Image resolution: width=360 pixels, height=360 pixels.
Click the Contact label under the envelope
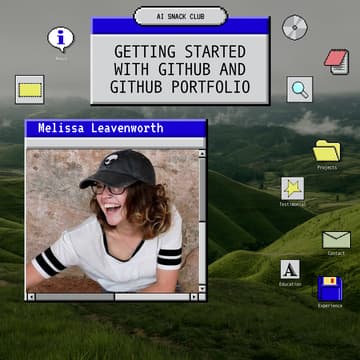click(x=336, y=253)
